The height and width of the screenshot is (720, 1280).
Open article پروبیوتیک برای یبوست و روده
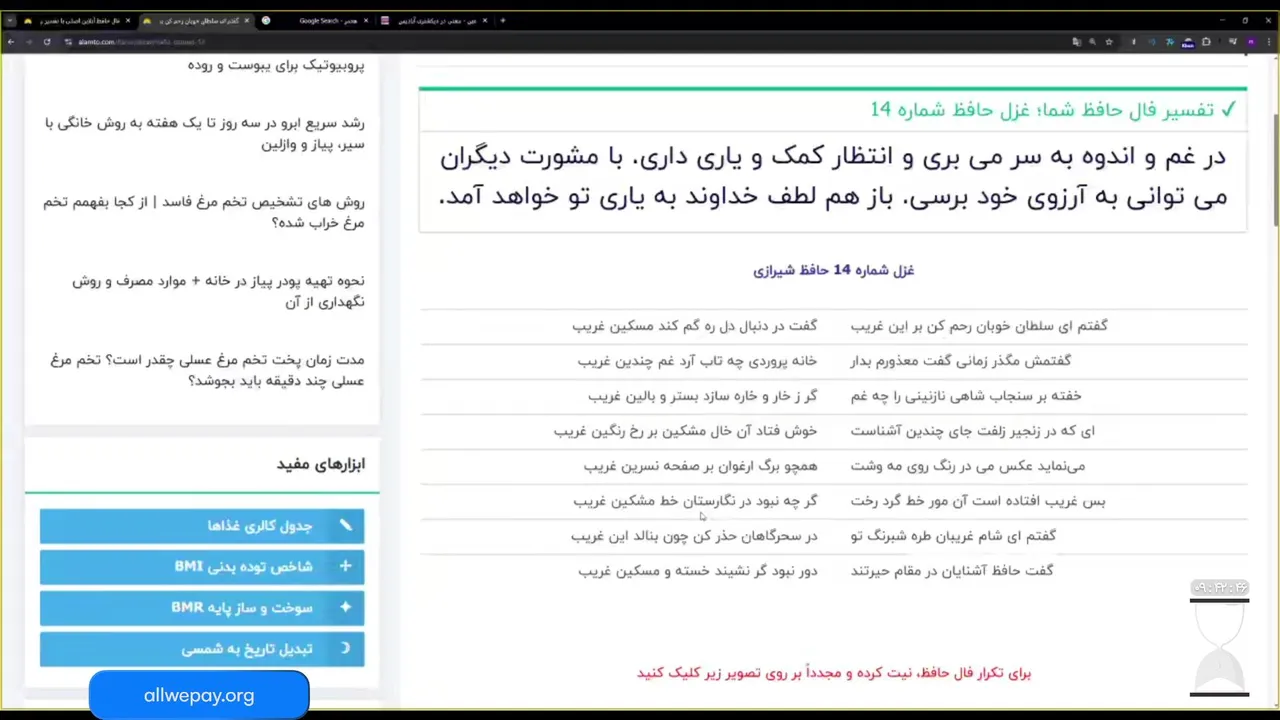pos(276,65)
